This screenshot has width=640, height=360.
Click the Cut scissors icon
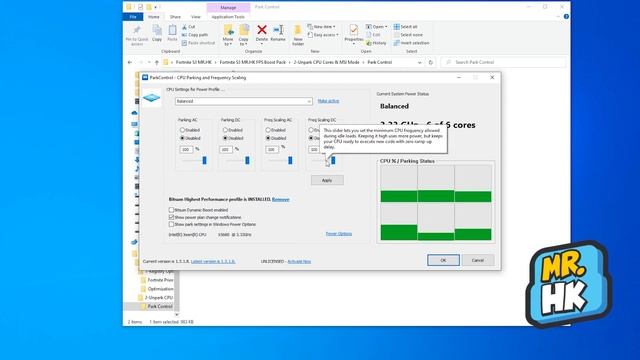(184, 27)
